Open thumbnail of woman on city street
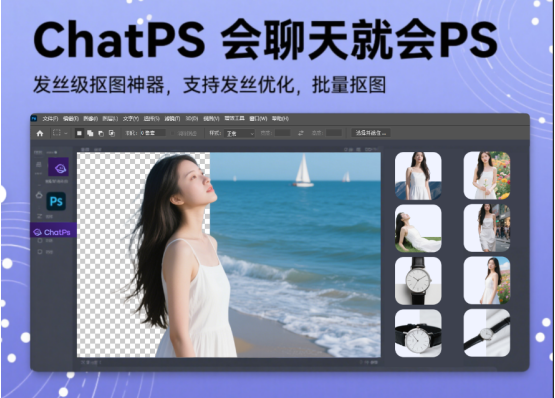The image size is (555, 398). coord(487,228)
